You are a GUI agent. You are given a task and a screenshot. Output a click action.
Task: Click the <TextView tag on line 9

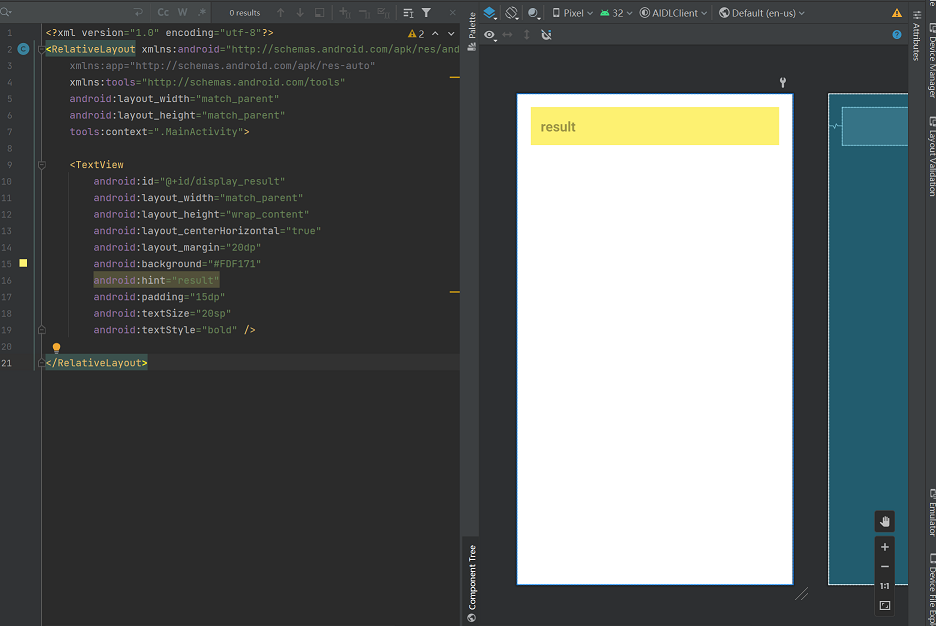tap(97, 165)
